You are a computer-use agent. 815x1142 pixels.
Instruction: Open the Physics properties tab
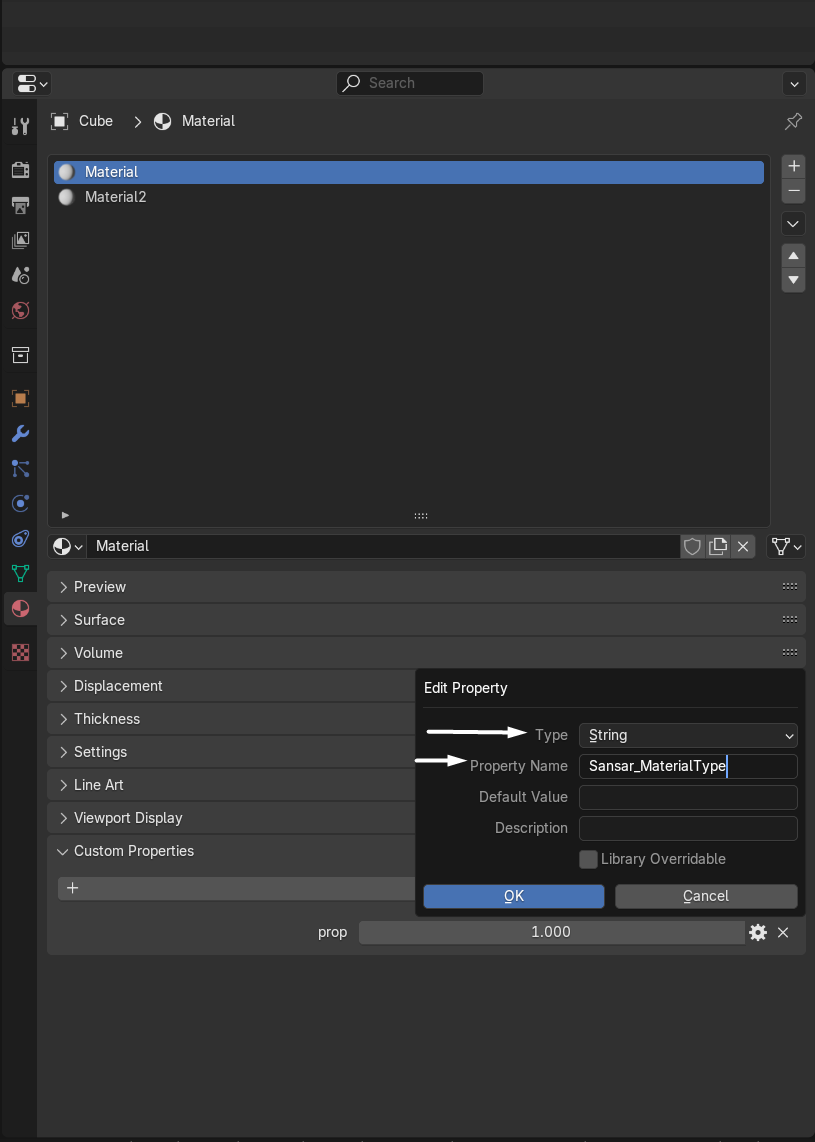(20, 503)
